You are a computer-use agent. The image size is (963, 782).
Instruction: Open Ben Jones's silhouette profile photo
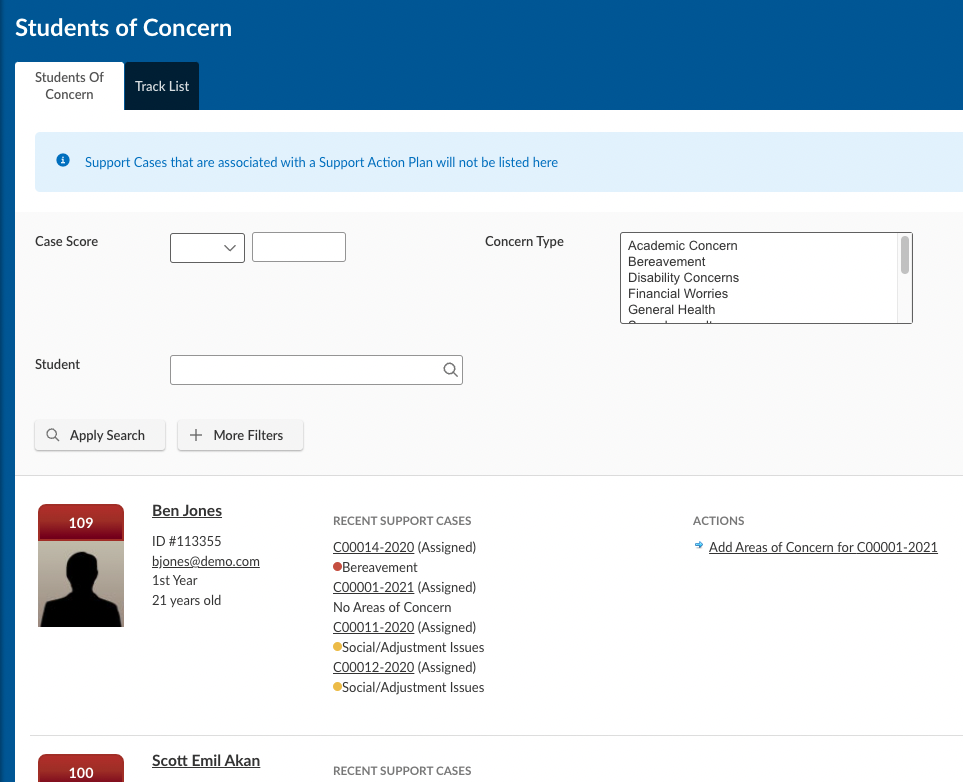tap(81, 583)
